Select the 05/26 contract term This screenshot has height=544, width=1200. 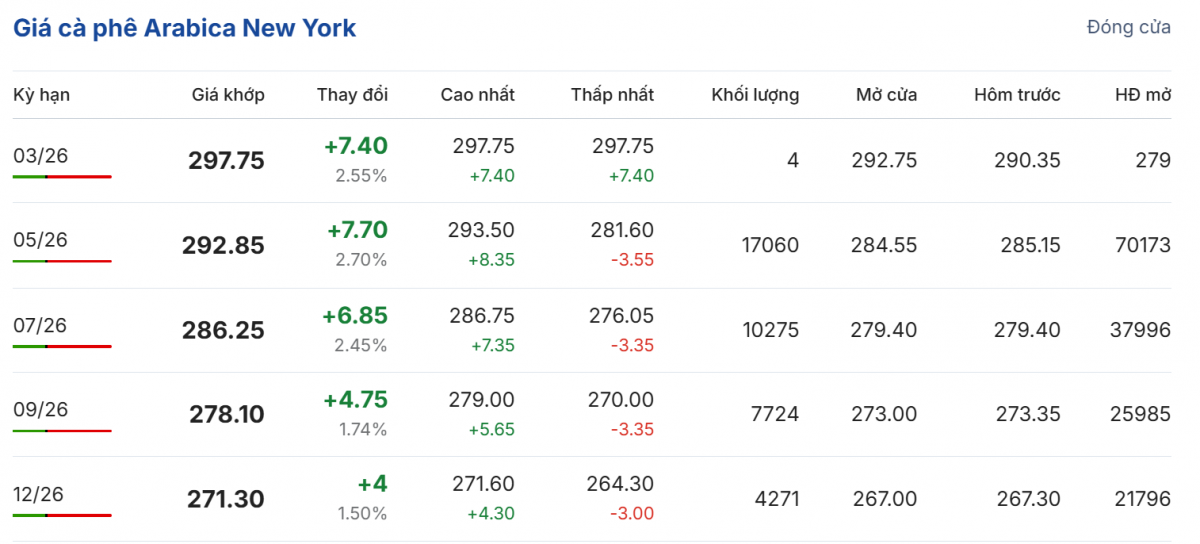point(41,240)
